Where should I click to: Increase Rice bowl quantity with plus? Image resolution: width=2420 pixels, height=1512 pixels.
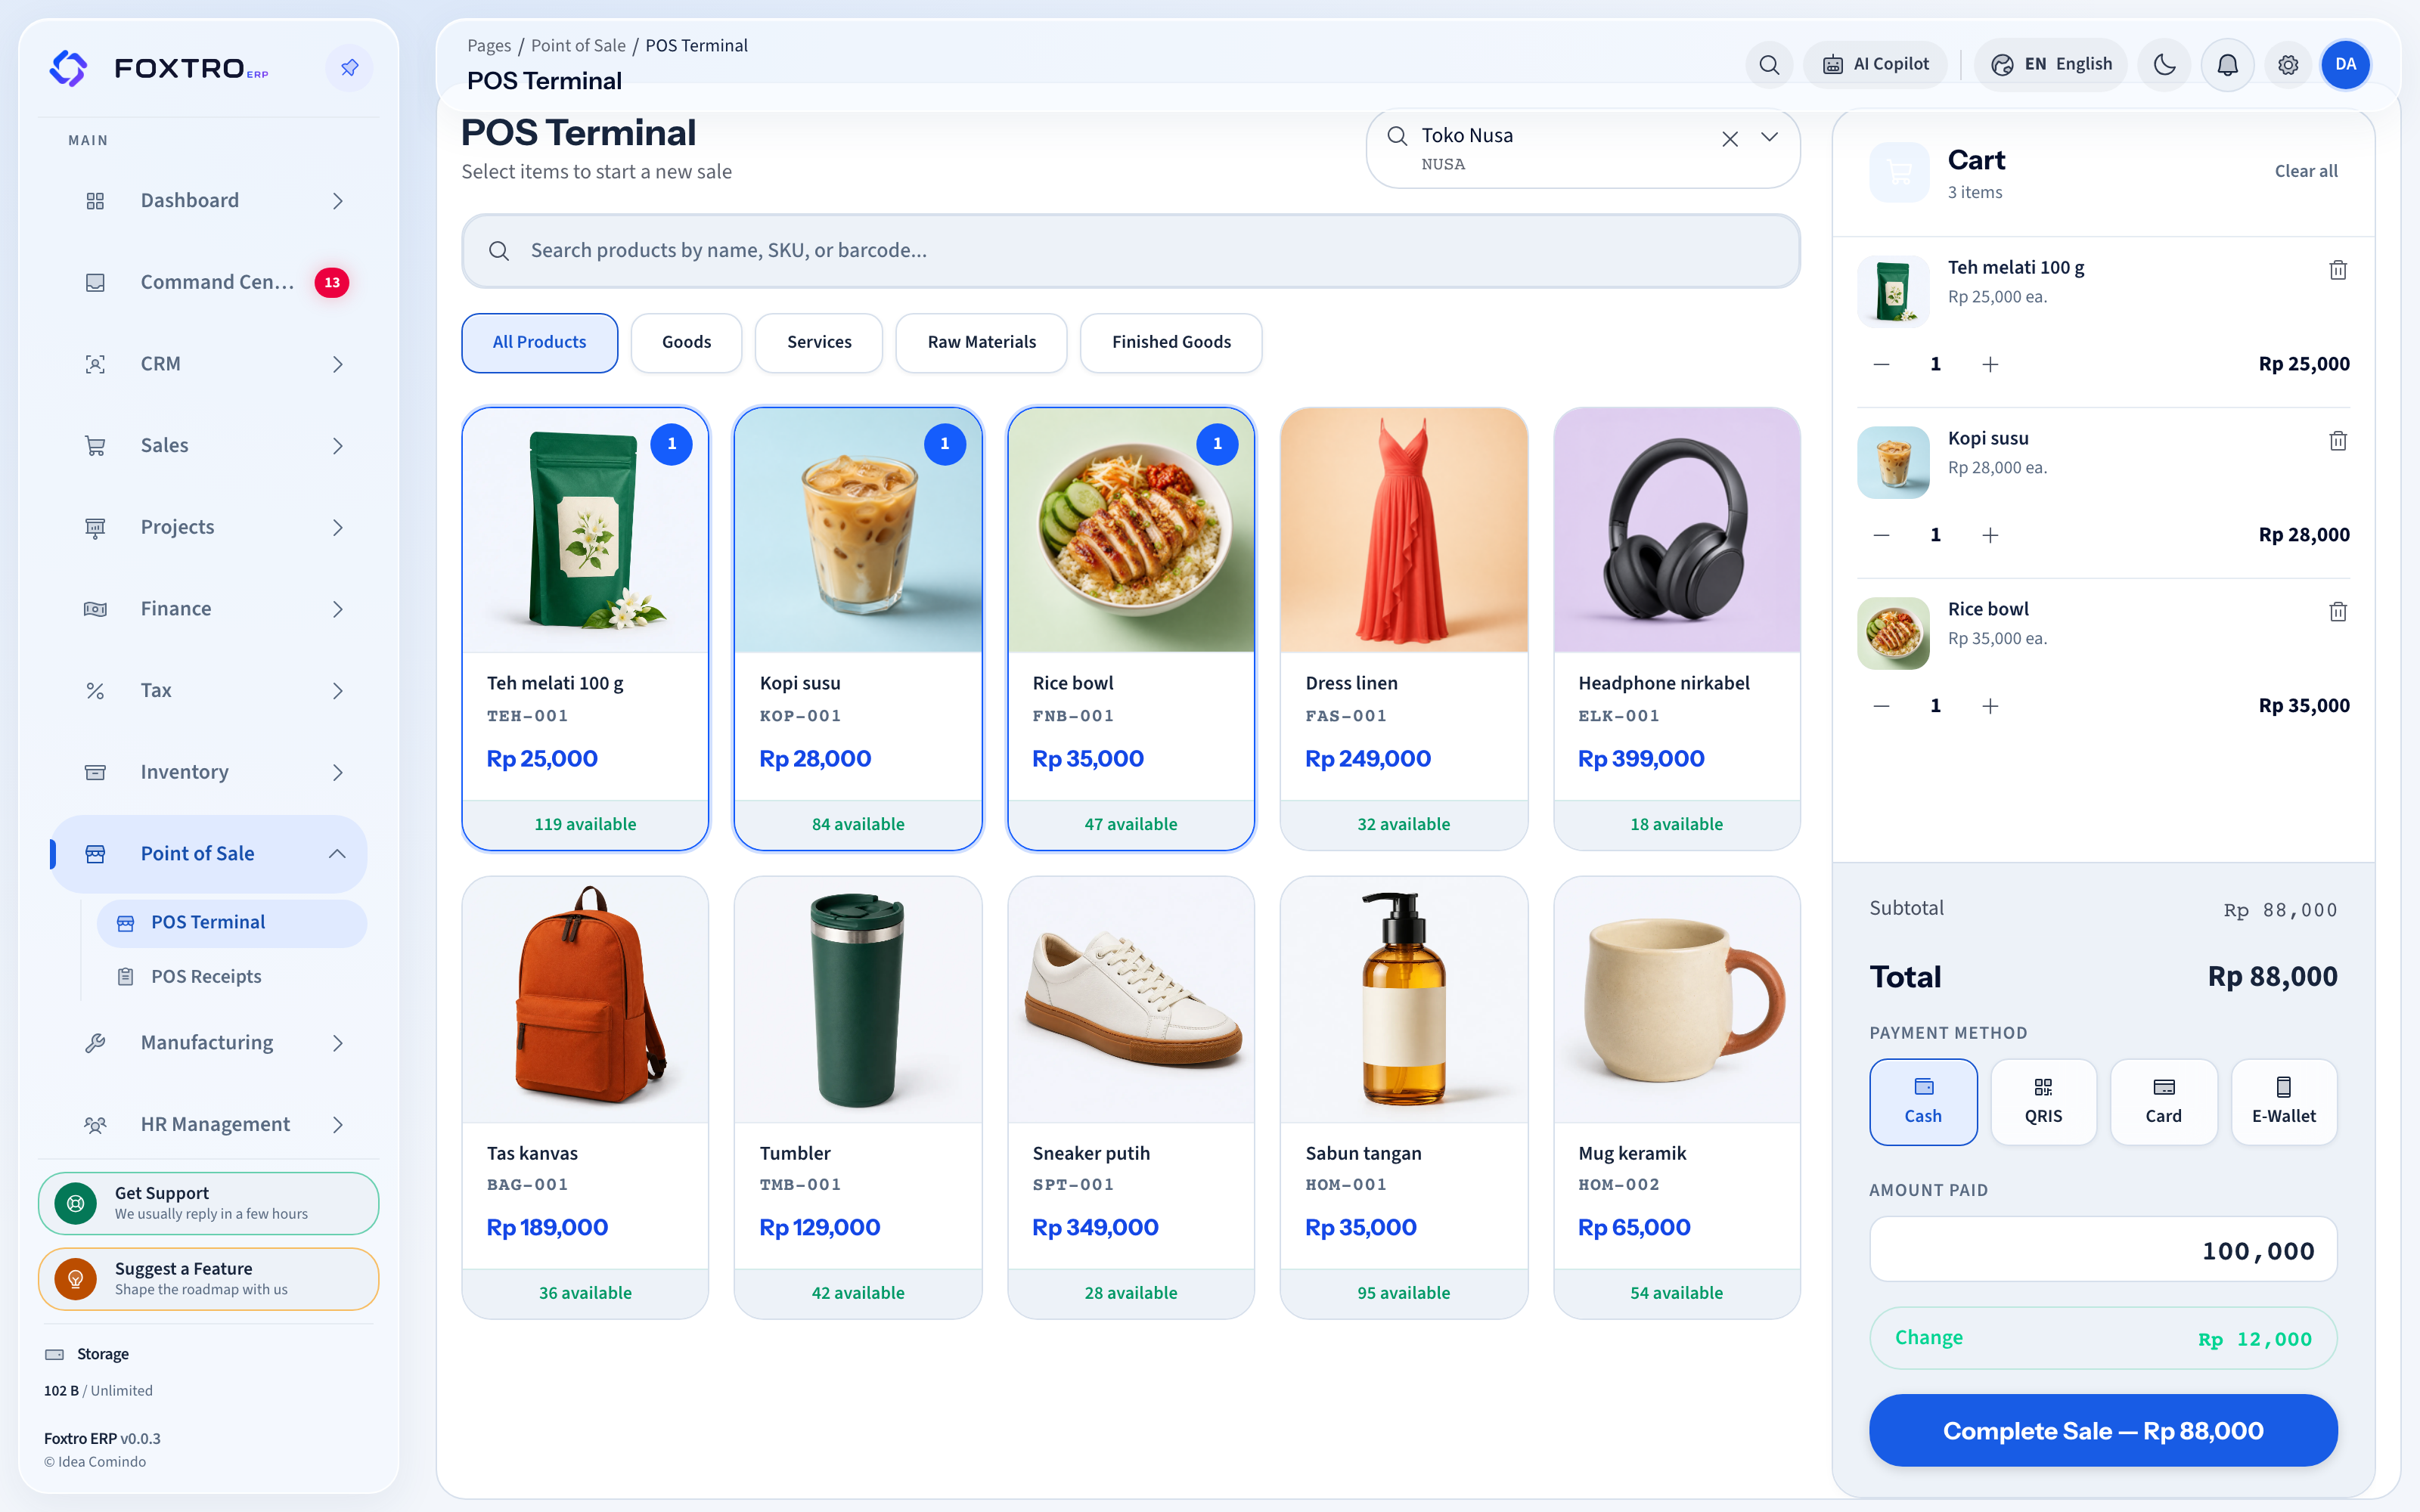1990,707
